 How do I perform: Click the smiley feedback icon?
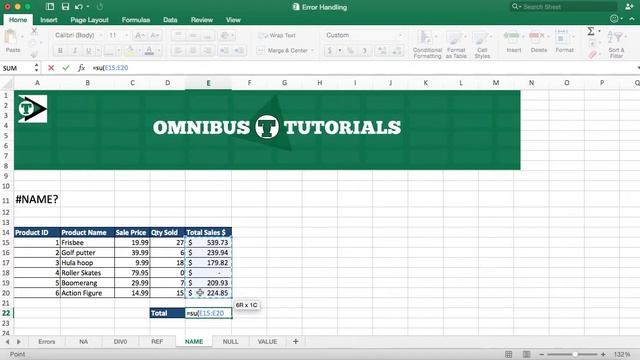coord(614,19)
